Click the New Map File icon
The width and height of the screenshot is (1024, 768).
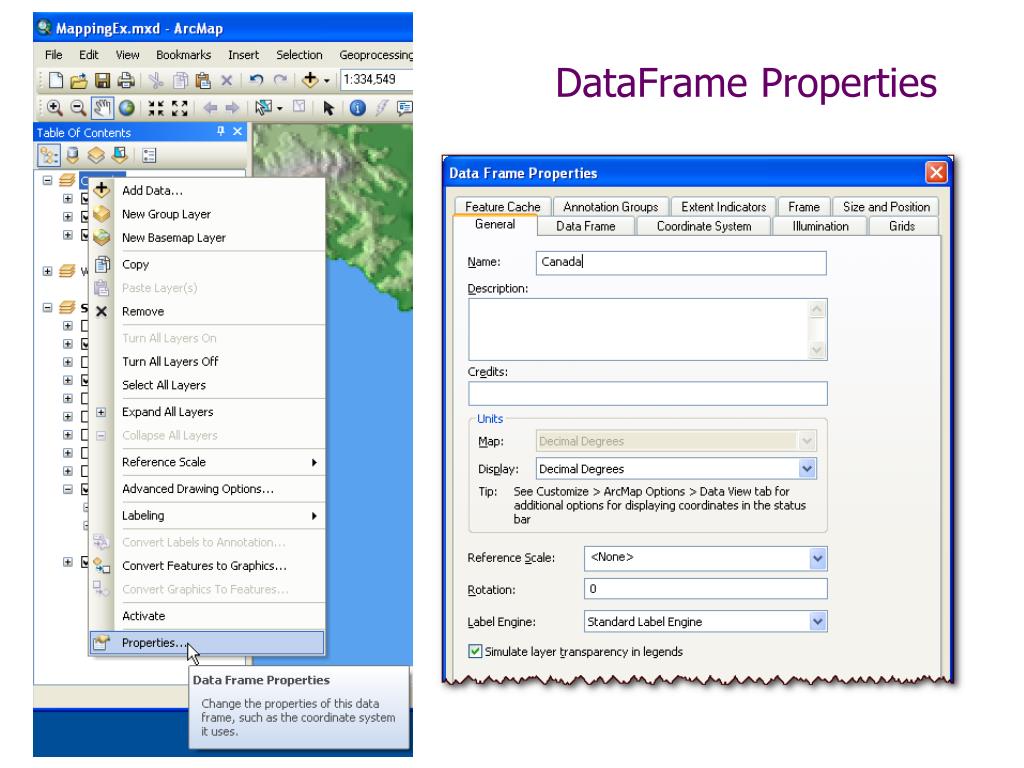56,80
